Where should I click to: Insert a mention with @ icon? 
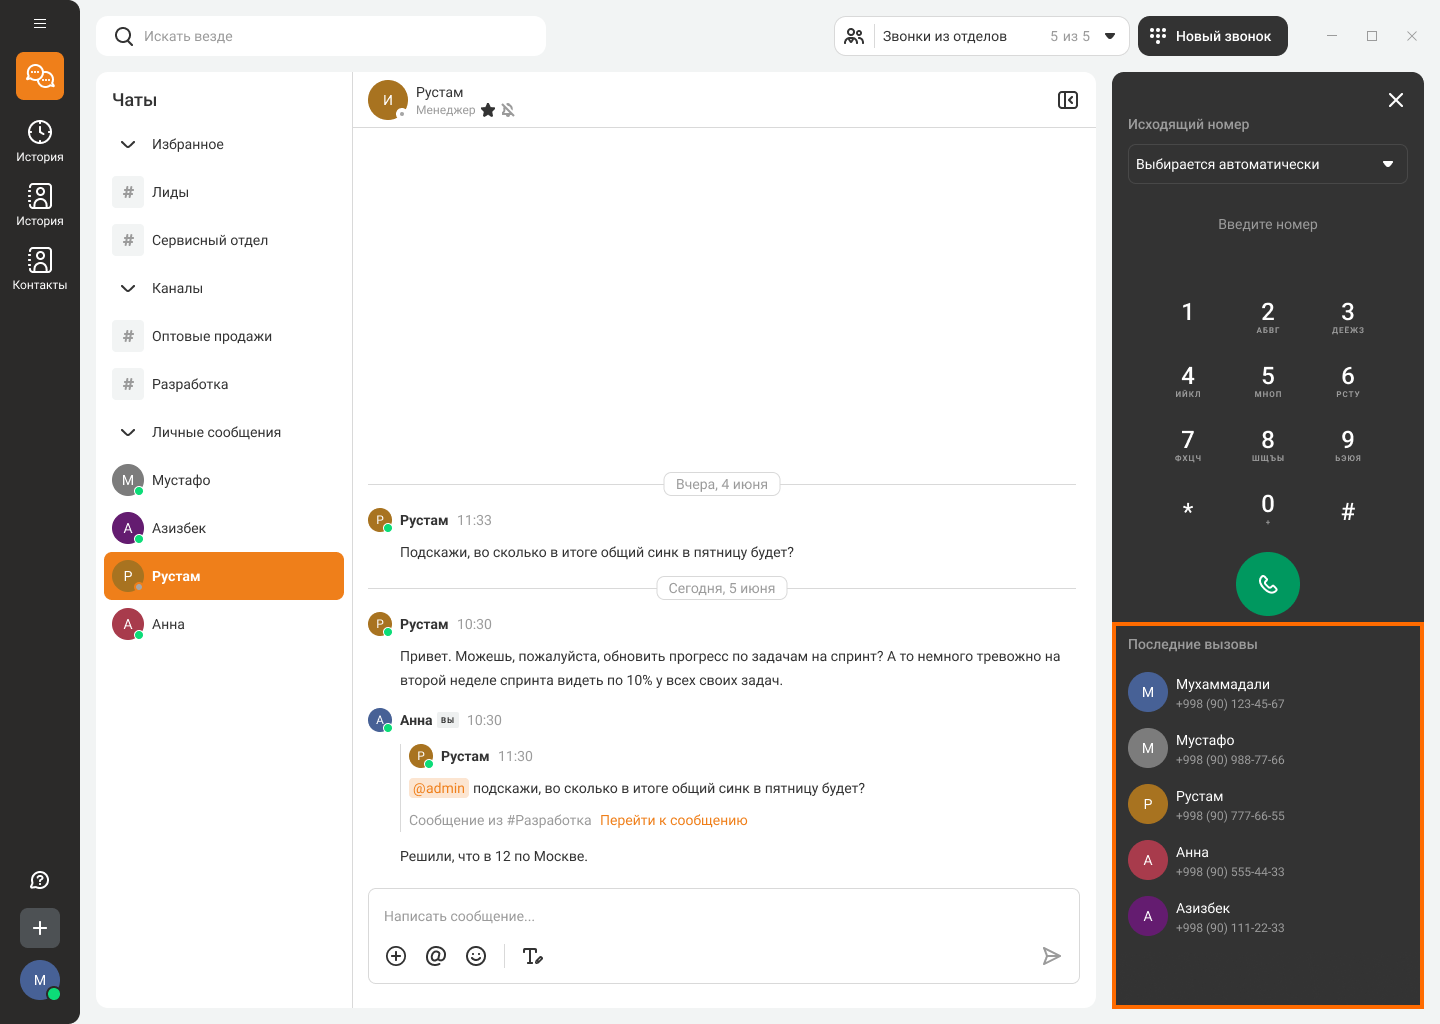tap(436, 956)
